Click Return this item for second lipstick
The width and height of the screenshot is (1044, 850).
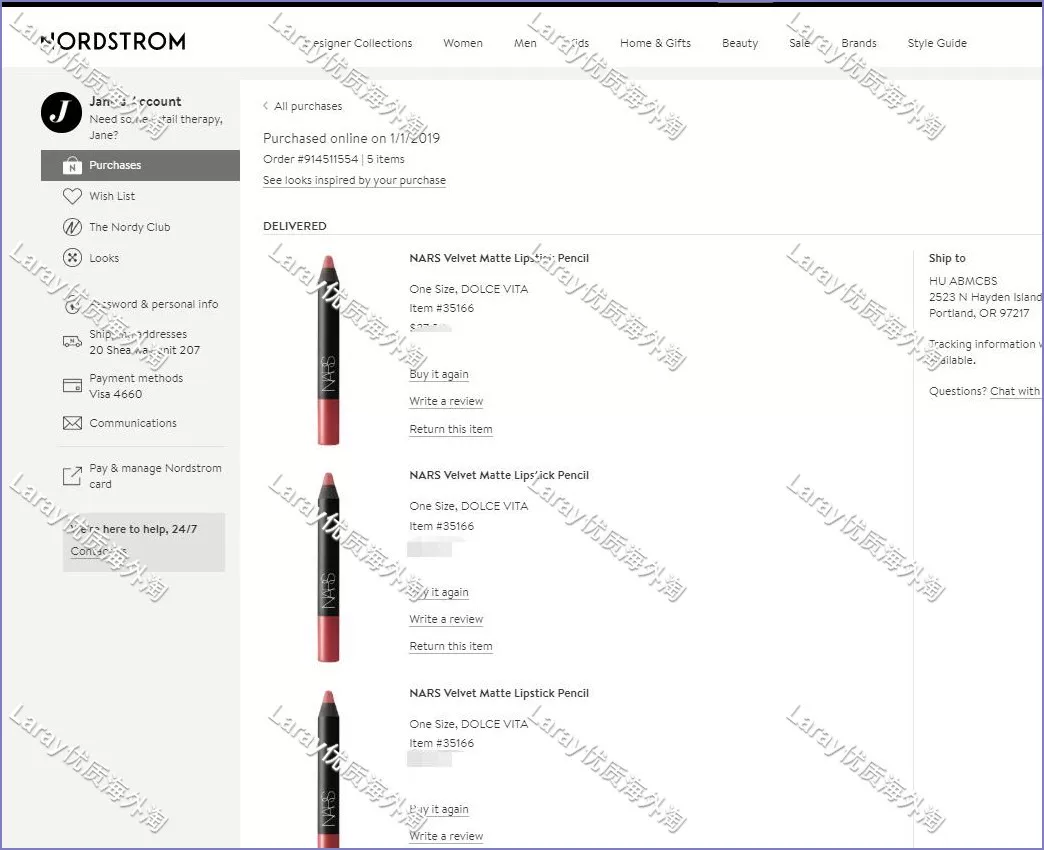(x=451, y=646)
